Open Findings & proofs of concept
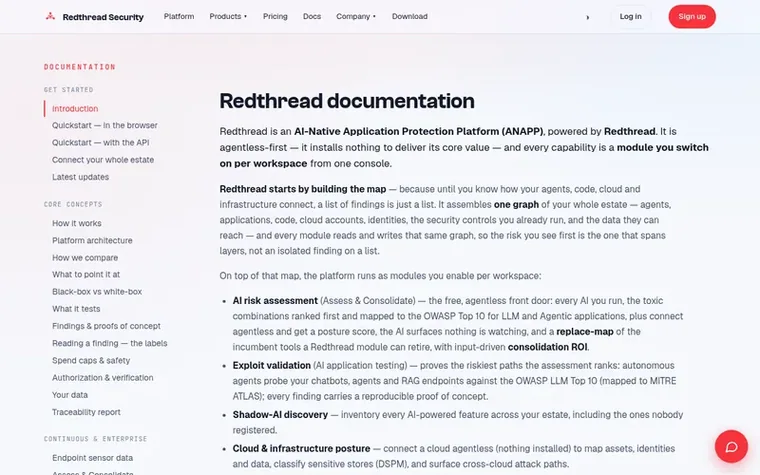 (106, 326)
